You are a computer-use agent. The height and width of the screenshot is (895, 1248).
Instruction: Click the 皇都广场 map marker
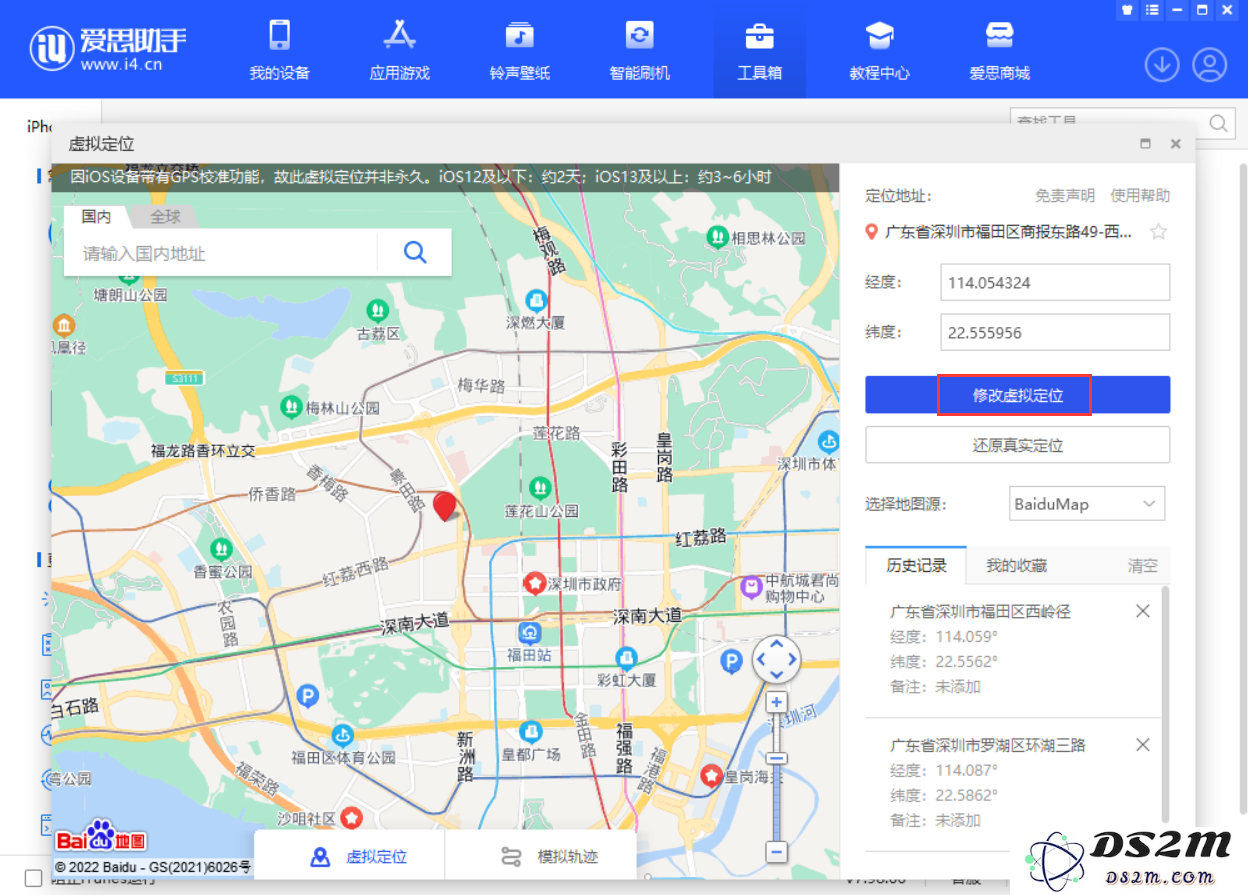click(x=530, y=732)
